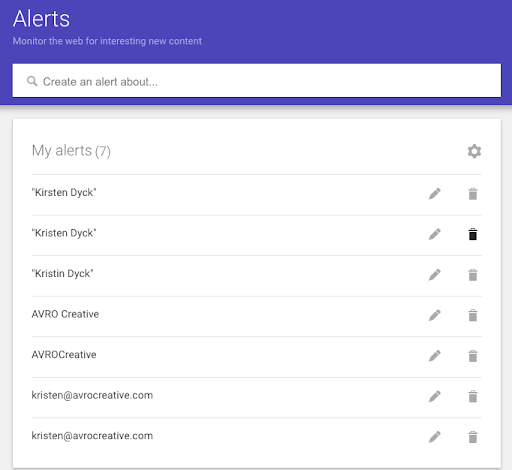Edit the AVROCreative alert
This screenshot has height=470, width=512.
[435, 356]
